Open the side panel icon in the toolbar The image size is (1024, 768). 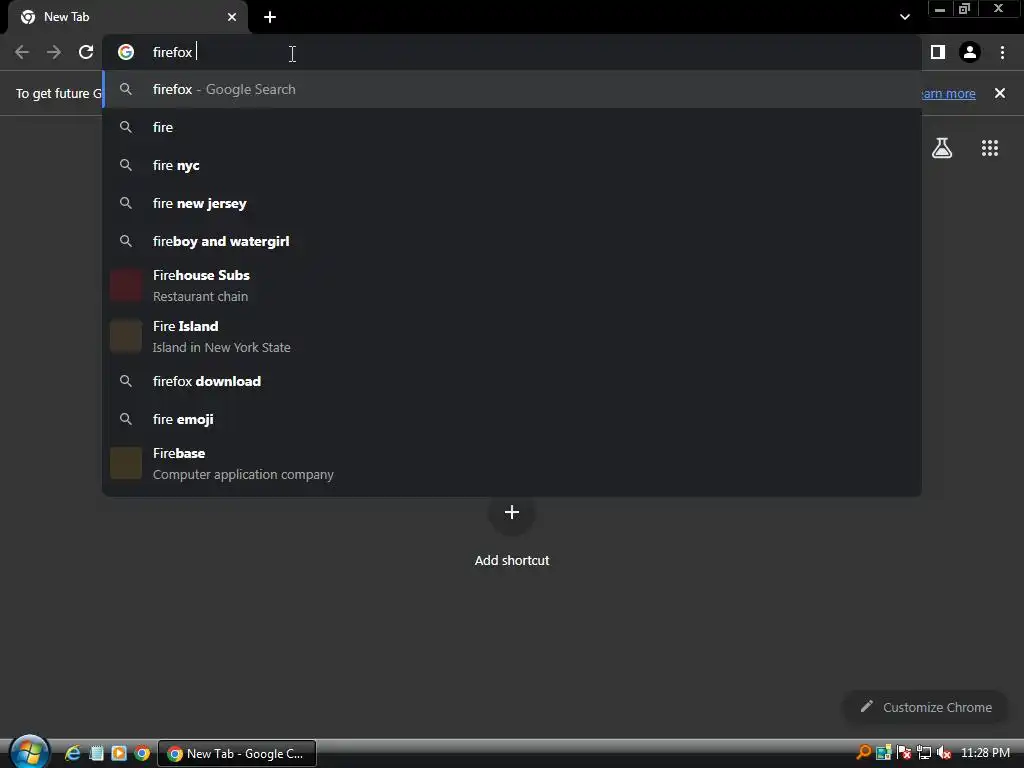click(938, 52)
